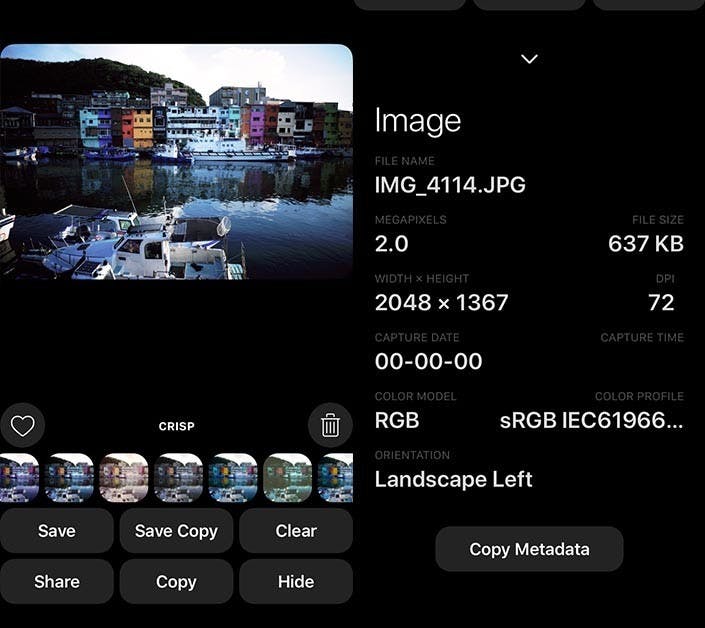Image resolution: width=705 pixels, height=628 pixels.
Task: Tap the Landscape Left orientation value
Action: 453,479
